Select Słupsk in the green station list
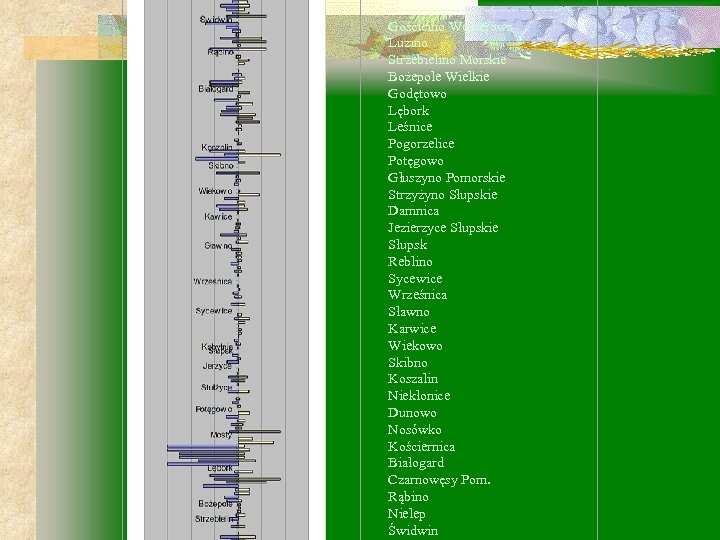 407,245
